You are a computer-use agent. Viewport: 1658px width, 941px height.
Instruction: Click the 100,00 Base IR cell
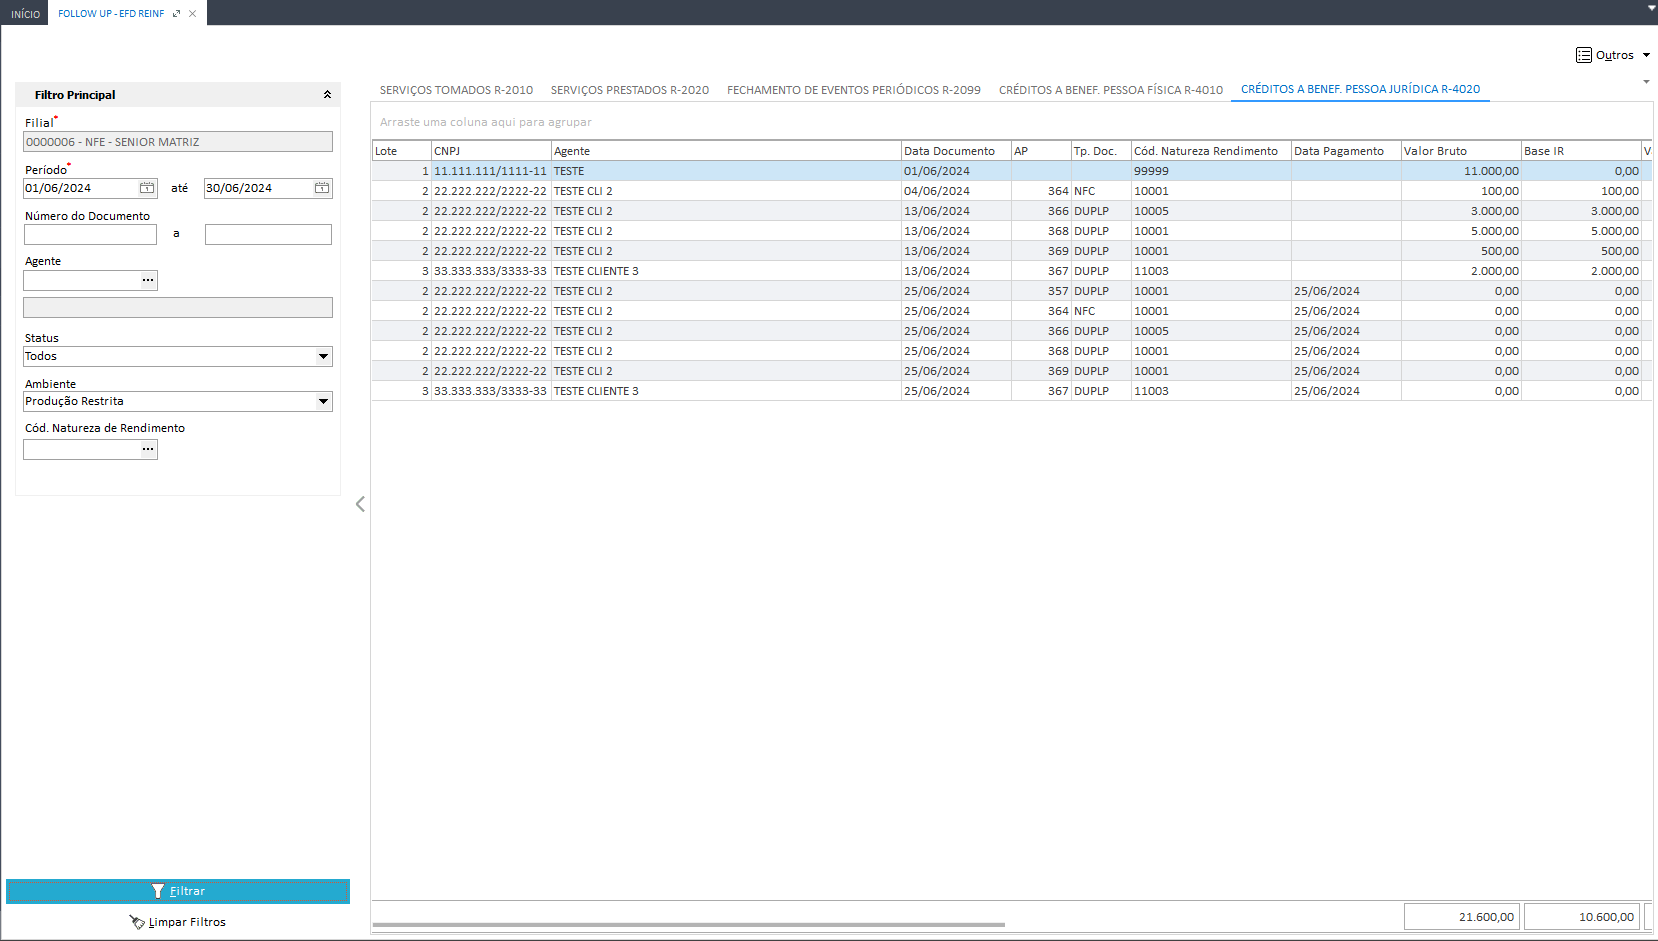pyautogui.click(x=1581, y=191)
